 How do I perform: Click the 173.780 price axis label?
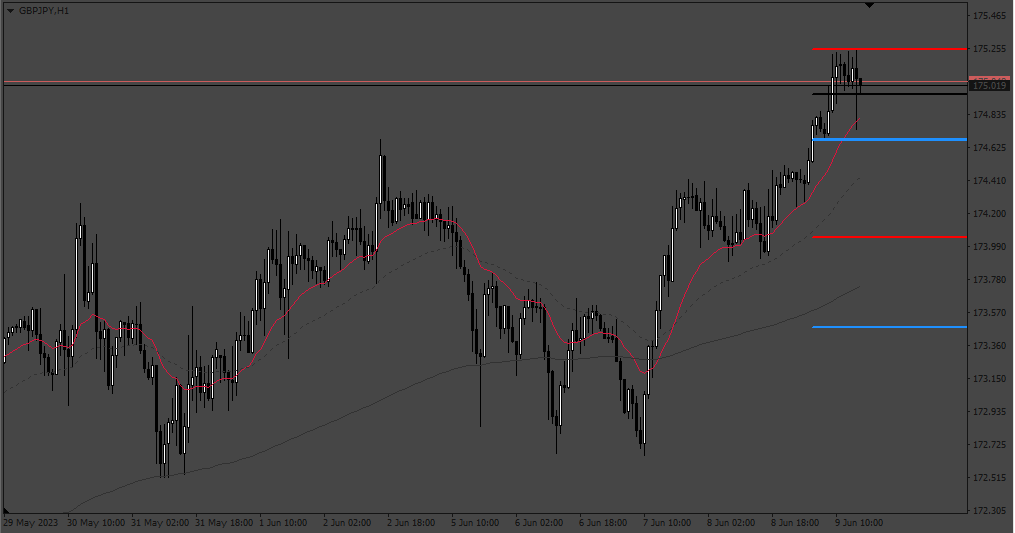click(990, 280)
